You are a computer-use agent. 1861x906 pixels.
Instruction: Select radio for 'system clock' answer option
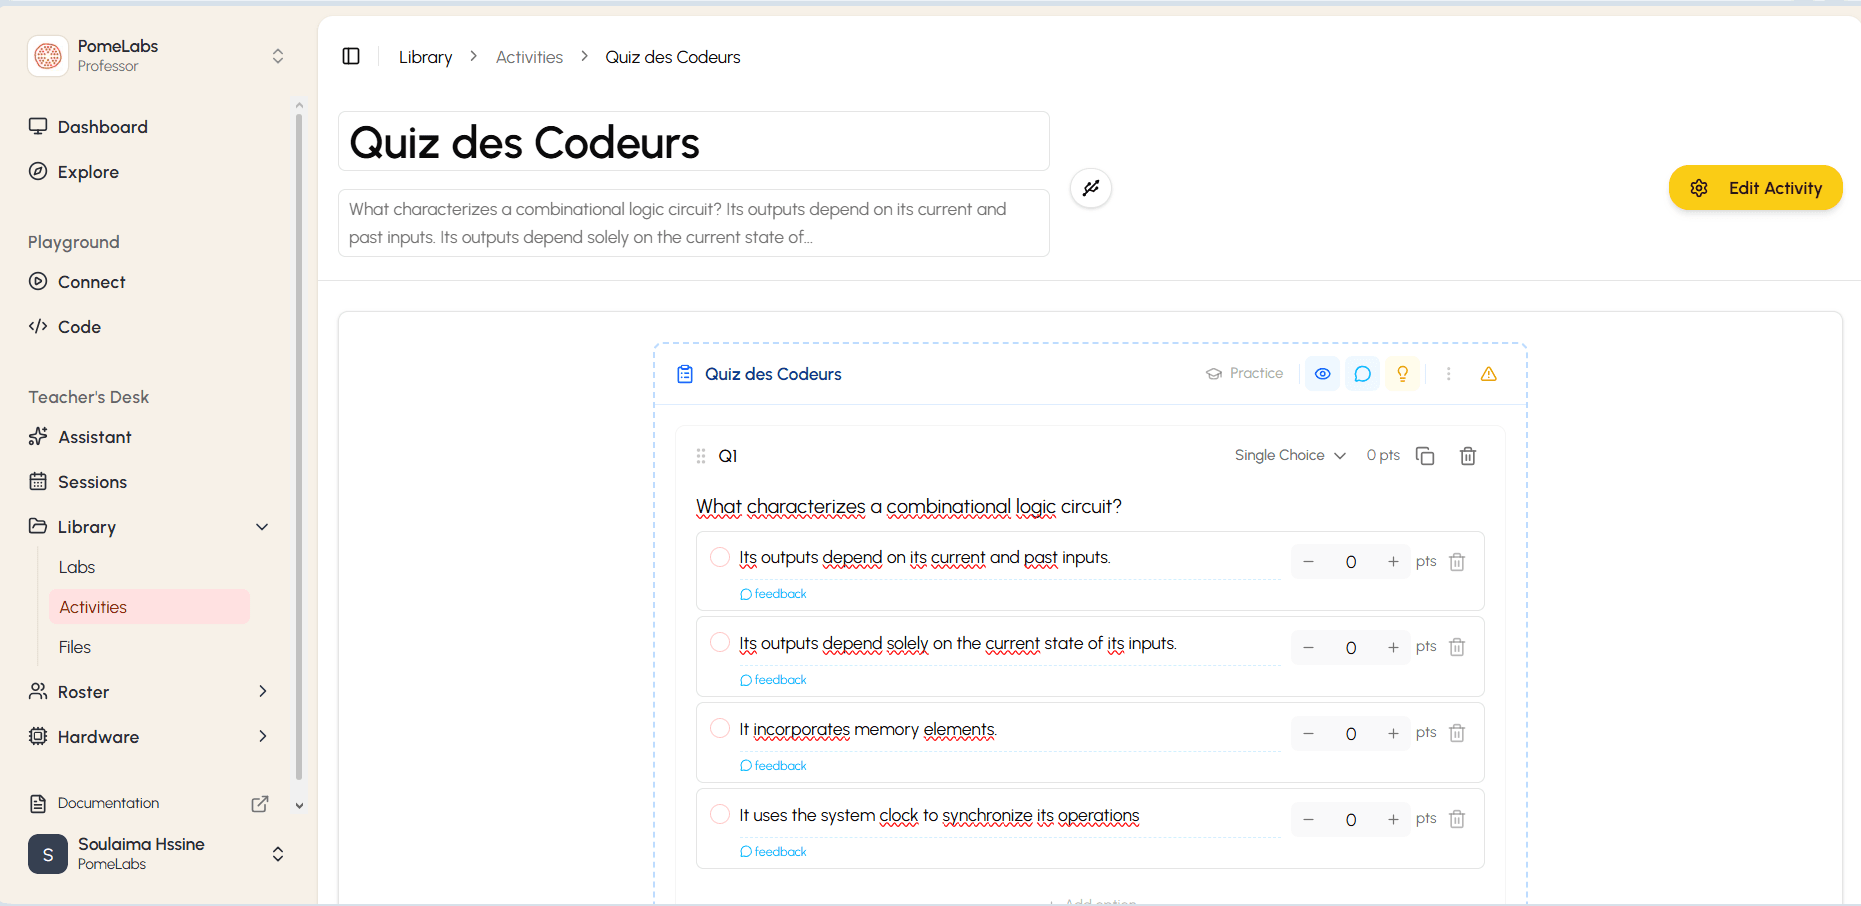point(720,814)
